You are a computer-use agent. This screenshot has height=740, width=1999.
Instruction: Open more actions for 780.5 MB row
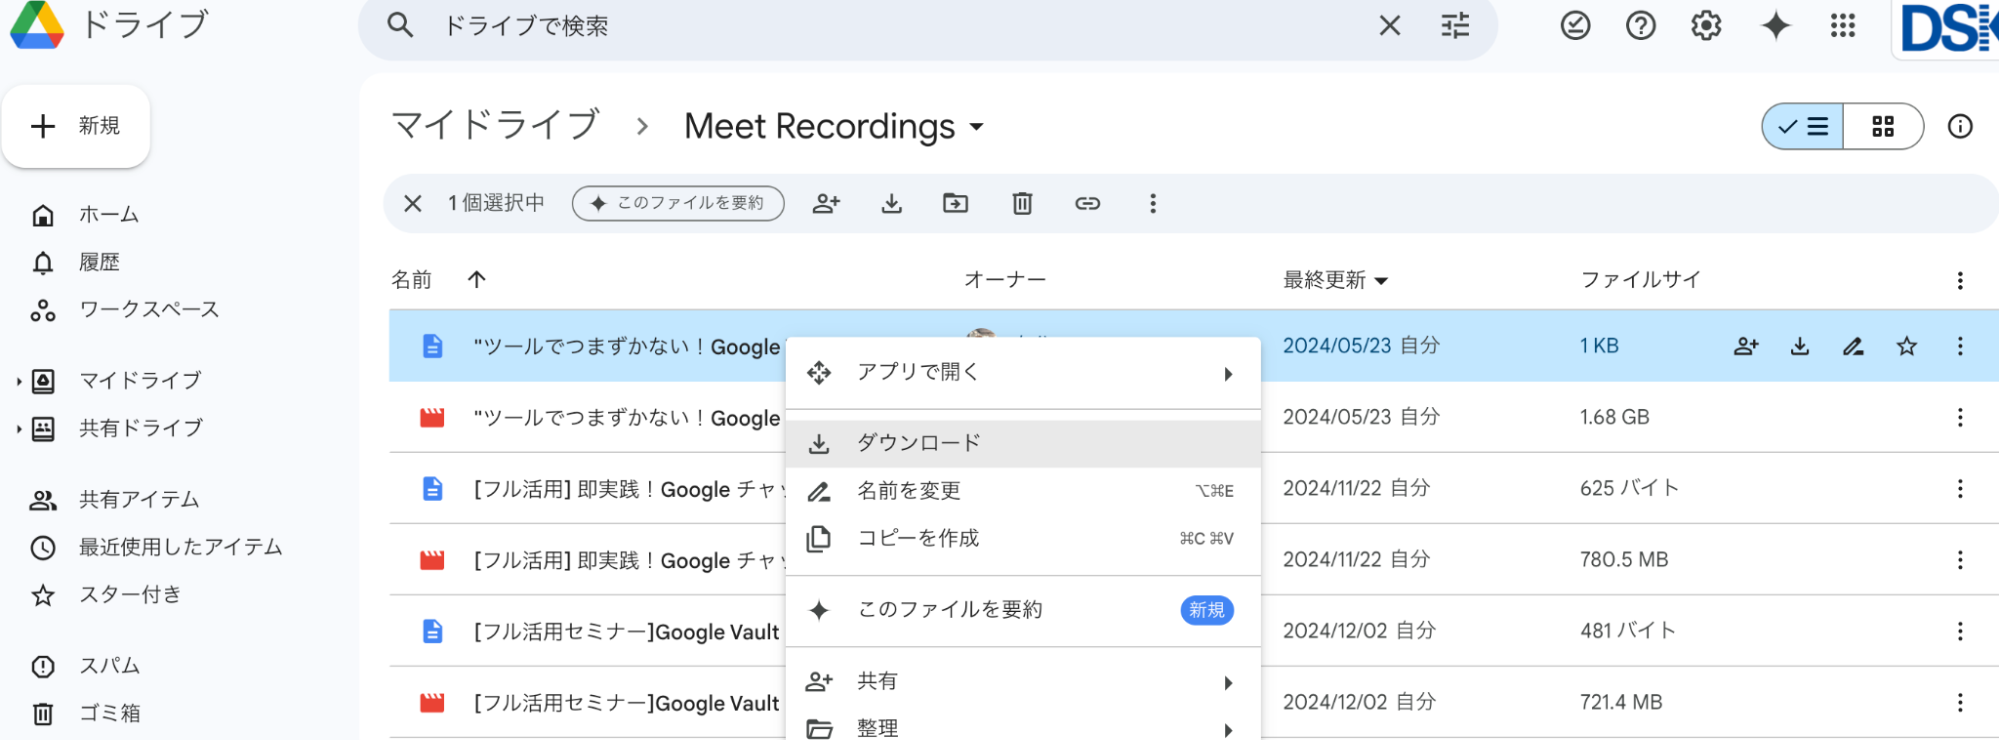[1960, 560]
